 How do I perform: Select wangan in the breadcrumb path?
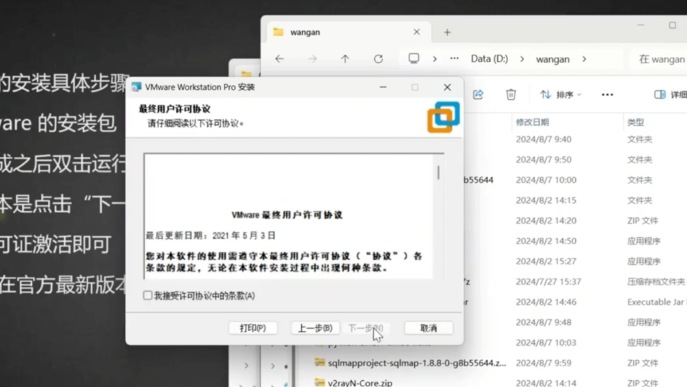click(x=553, y=59)
